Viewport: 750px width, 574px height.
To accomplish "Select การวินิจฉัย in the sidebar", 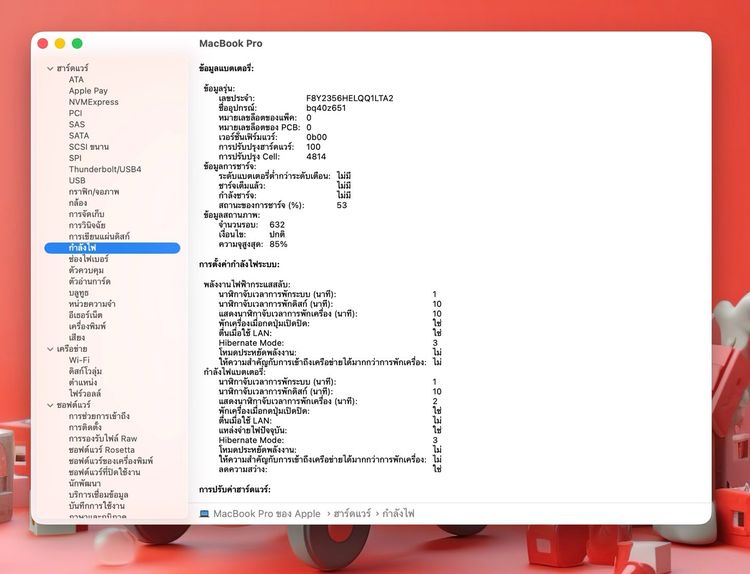I will (87, 225).
